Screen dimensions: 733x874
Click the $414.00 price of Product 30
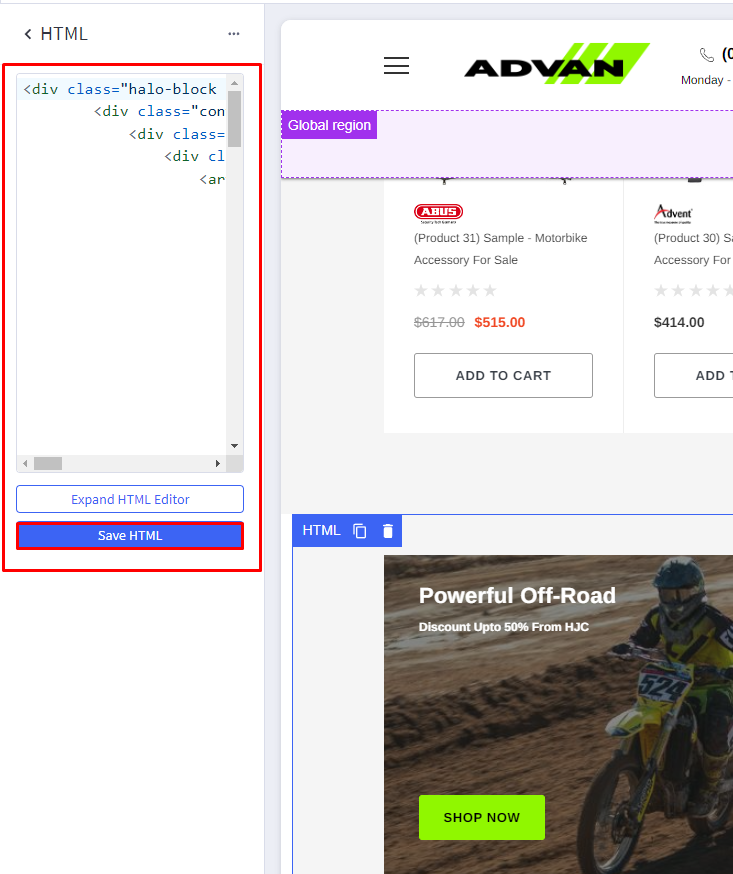[679, 322]
